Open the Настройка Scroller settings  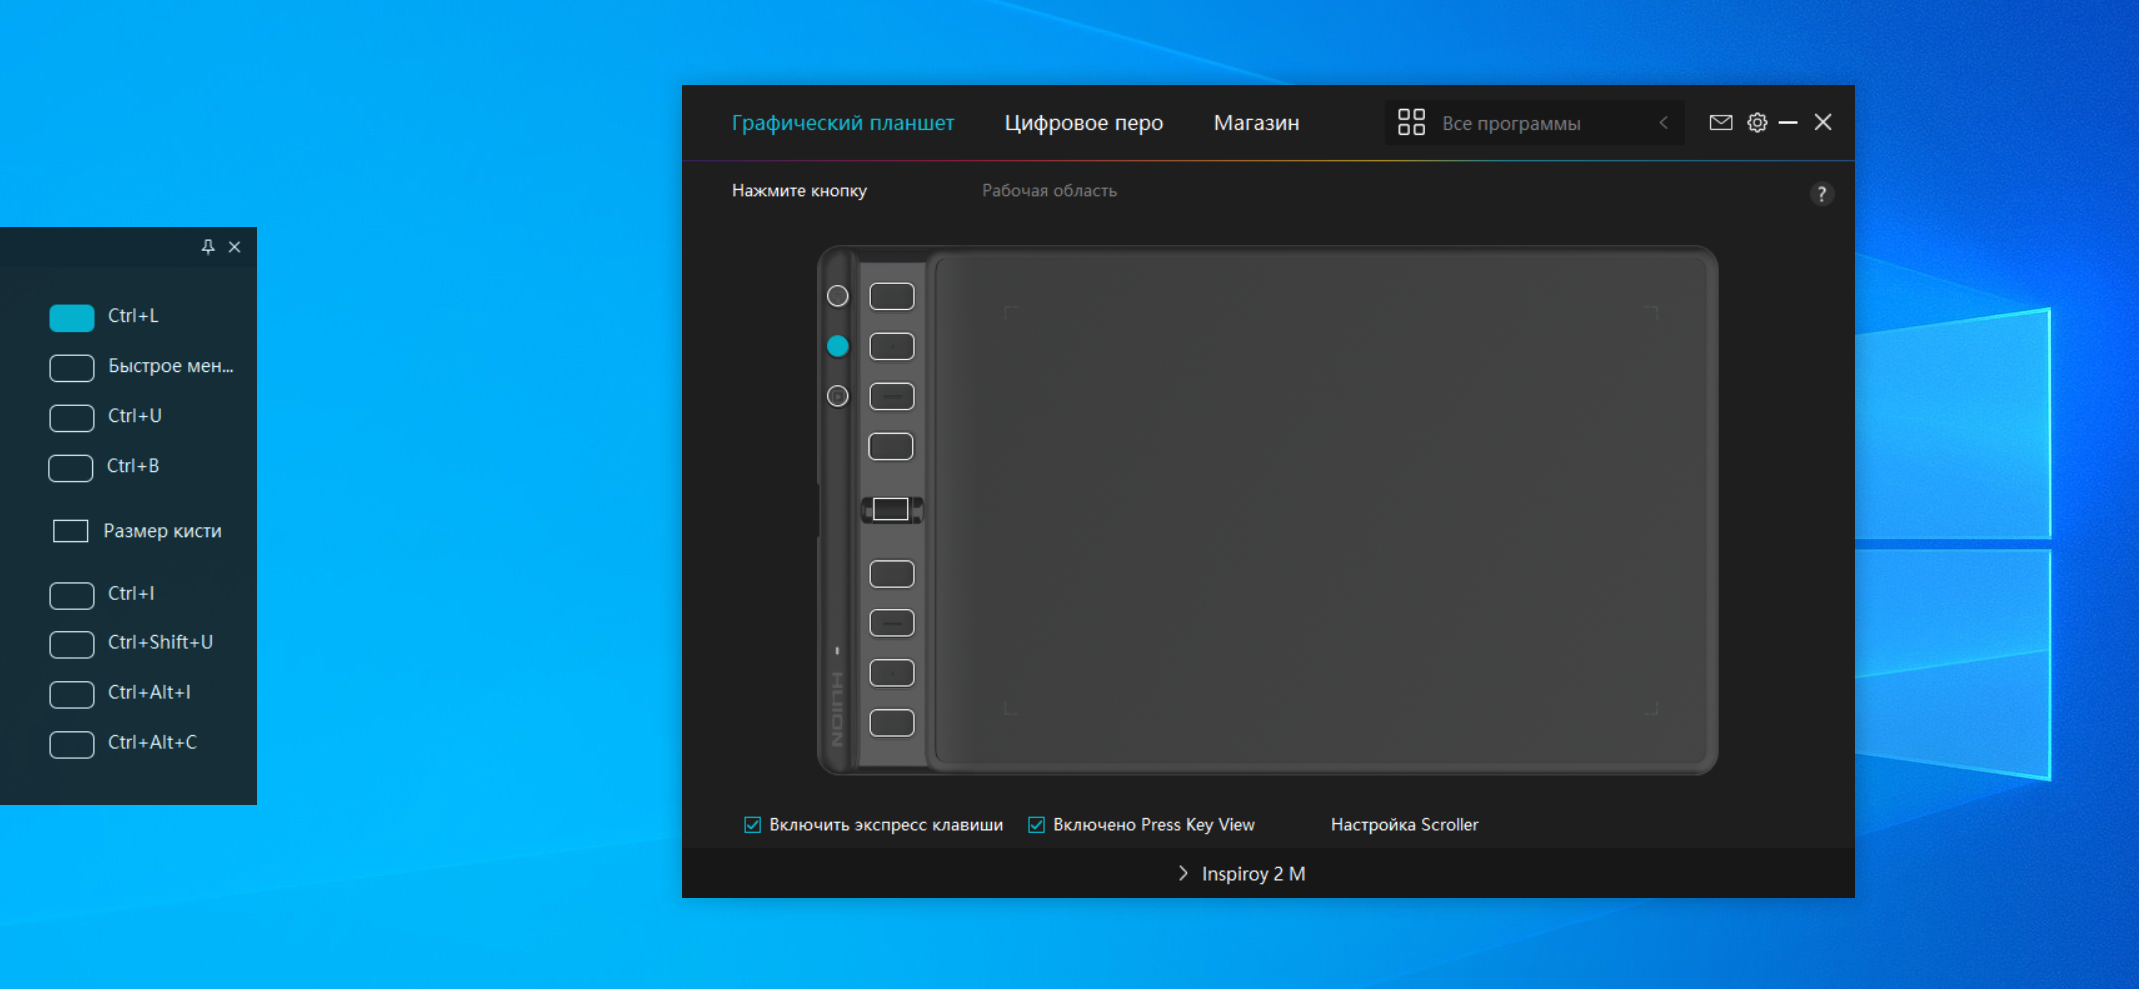pyautogui.click(x=1404, y=825)
